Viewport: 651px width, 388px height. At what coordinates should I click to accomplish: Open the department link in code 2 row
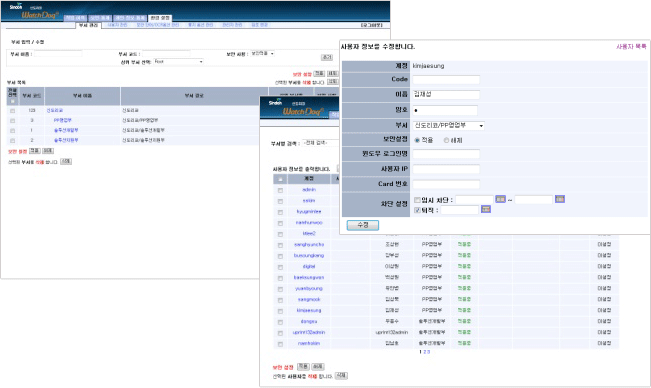pos(66,140)
